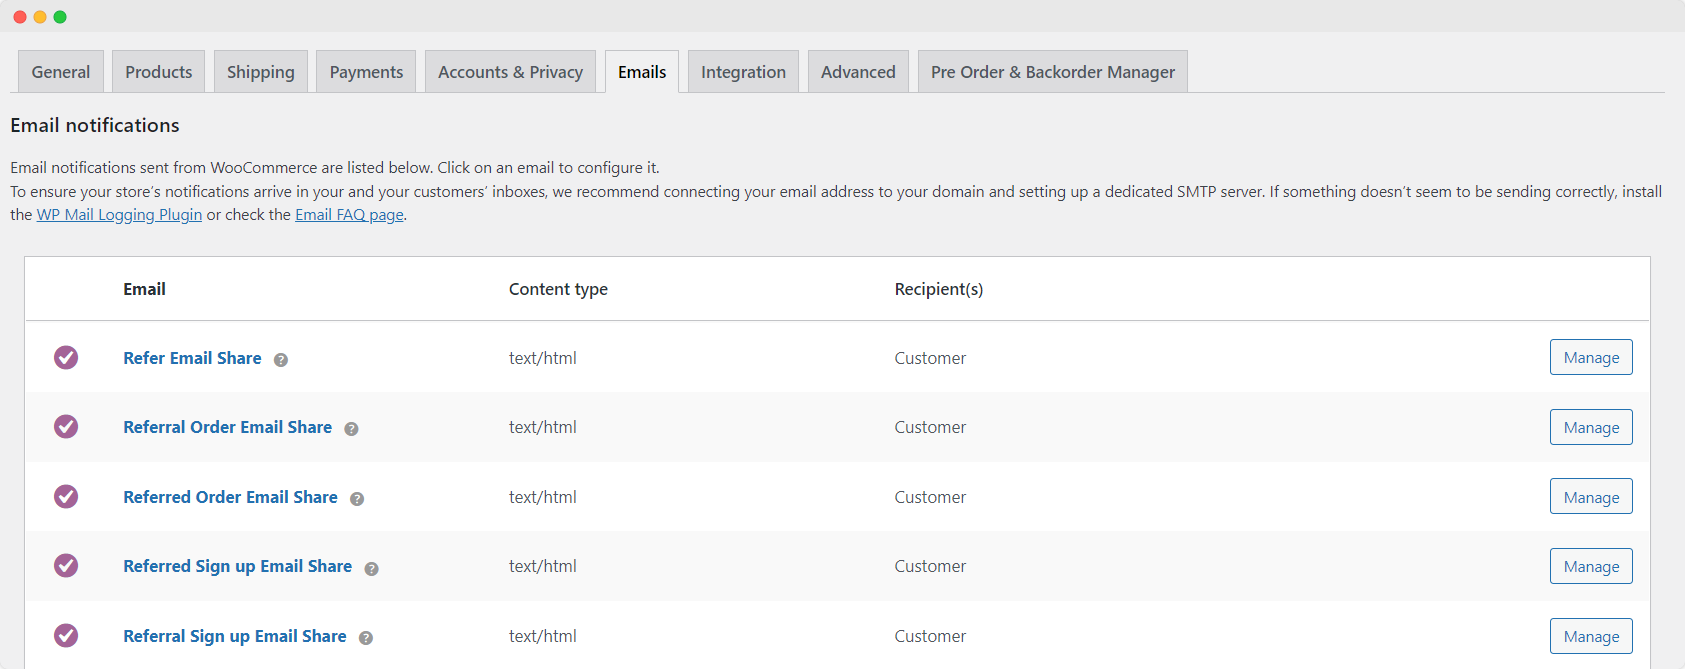This screenshot has height=669, width=1685.
Task: Switch to the Payments tab
Action: click(x=366, y=72)
